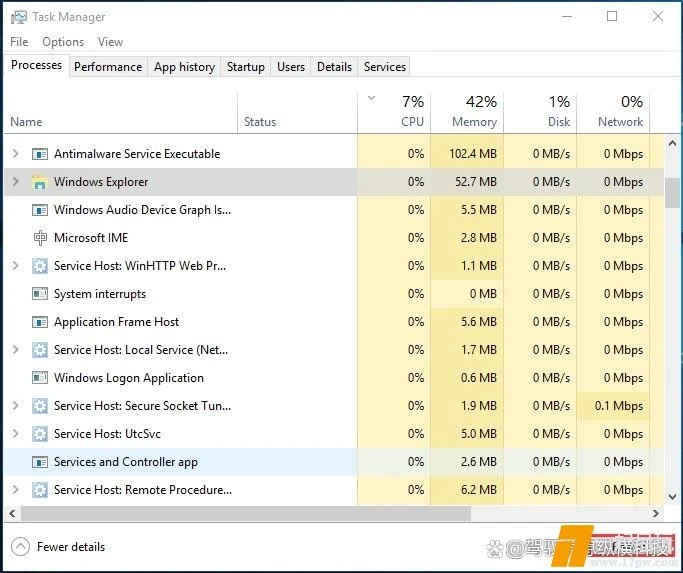The image size is (683, 573).
Task: Expand the Windows Explorer process group
Action: click(x=15, y=182)
